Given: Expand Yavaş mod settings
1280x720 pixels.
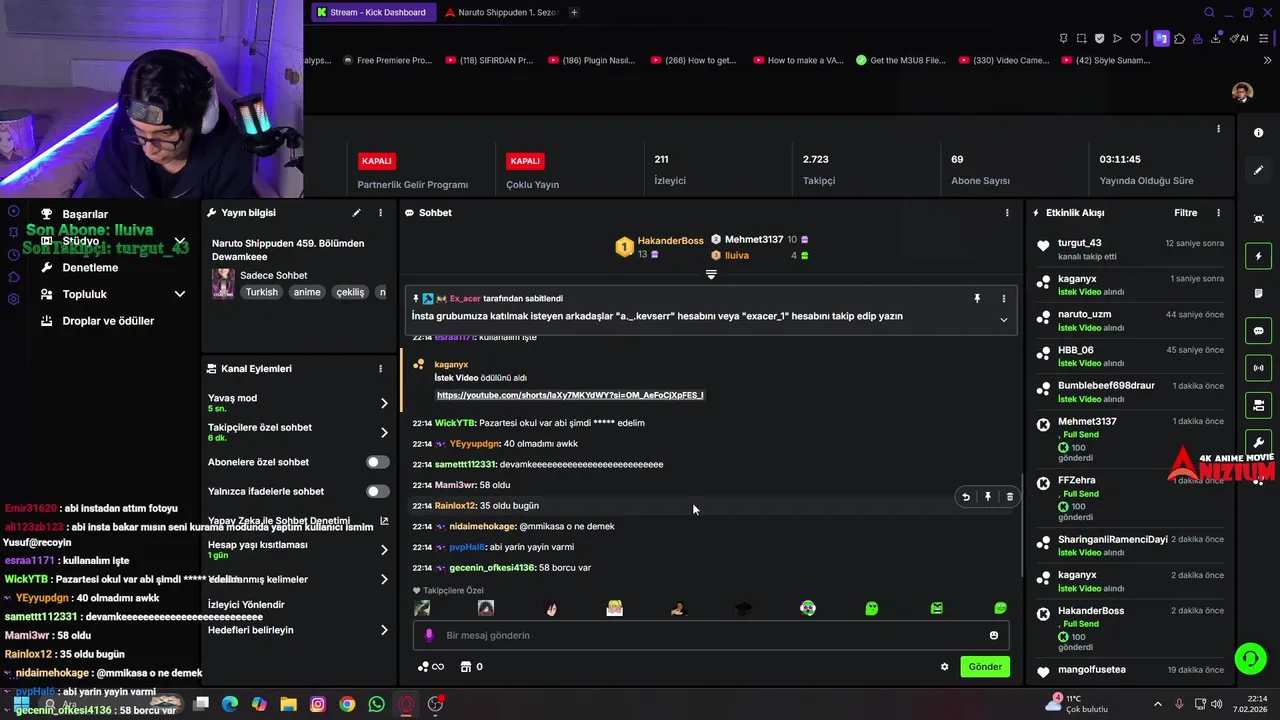Looking at the screenshot, I should click(384, 403).
